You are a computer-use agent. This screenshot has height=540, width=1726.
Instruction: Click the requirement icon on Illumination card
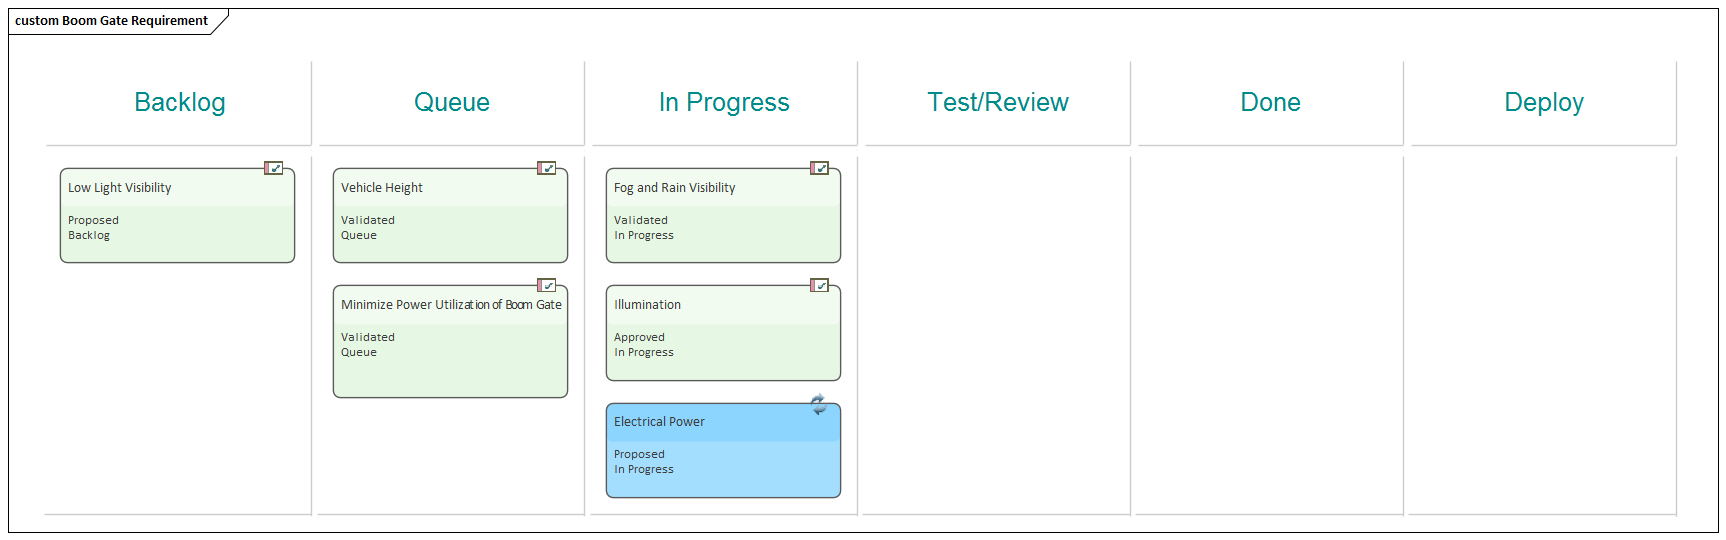tap(819, 285)
